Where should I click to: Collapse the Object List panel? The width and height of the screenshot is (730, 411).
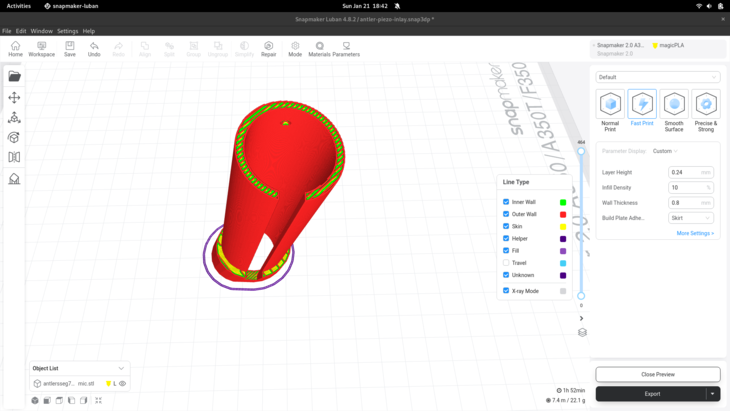(121, 368)
